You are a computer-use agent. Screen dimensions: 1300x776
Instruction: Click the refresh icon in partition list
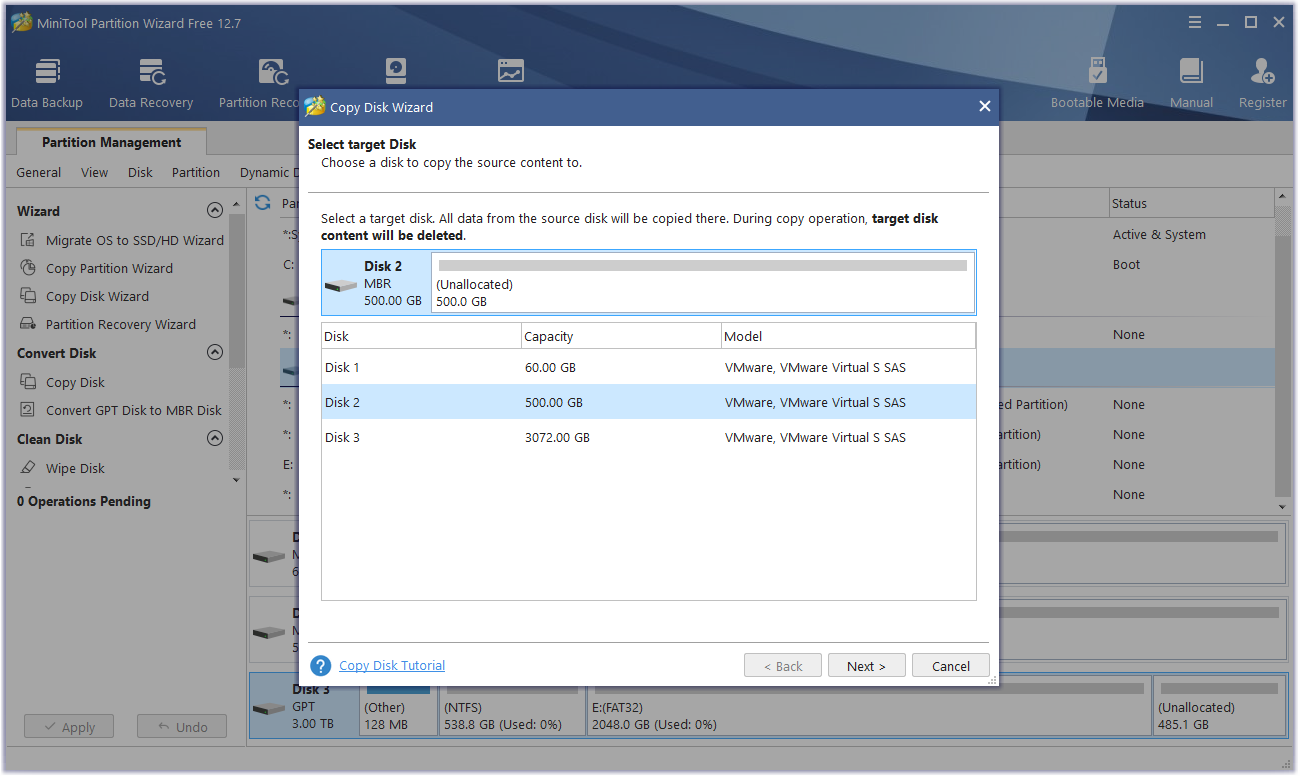point(263,202)
